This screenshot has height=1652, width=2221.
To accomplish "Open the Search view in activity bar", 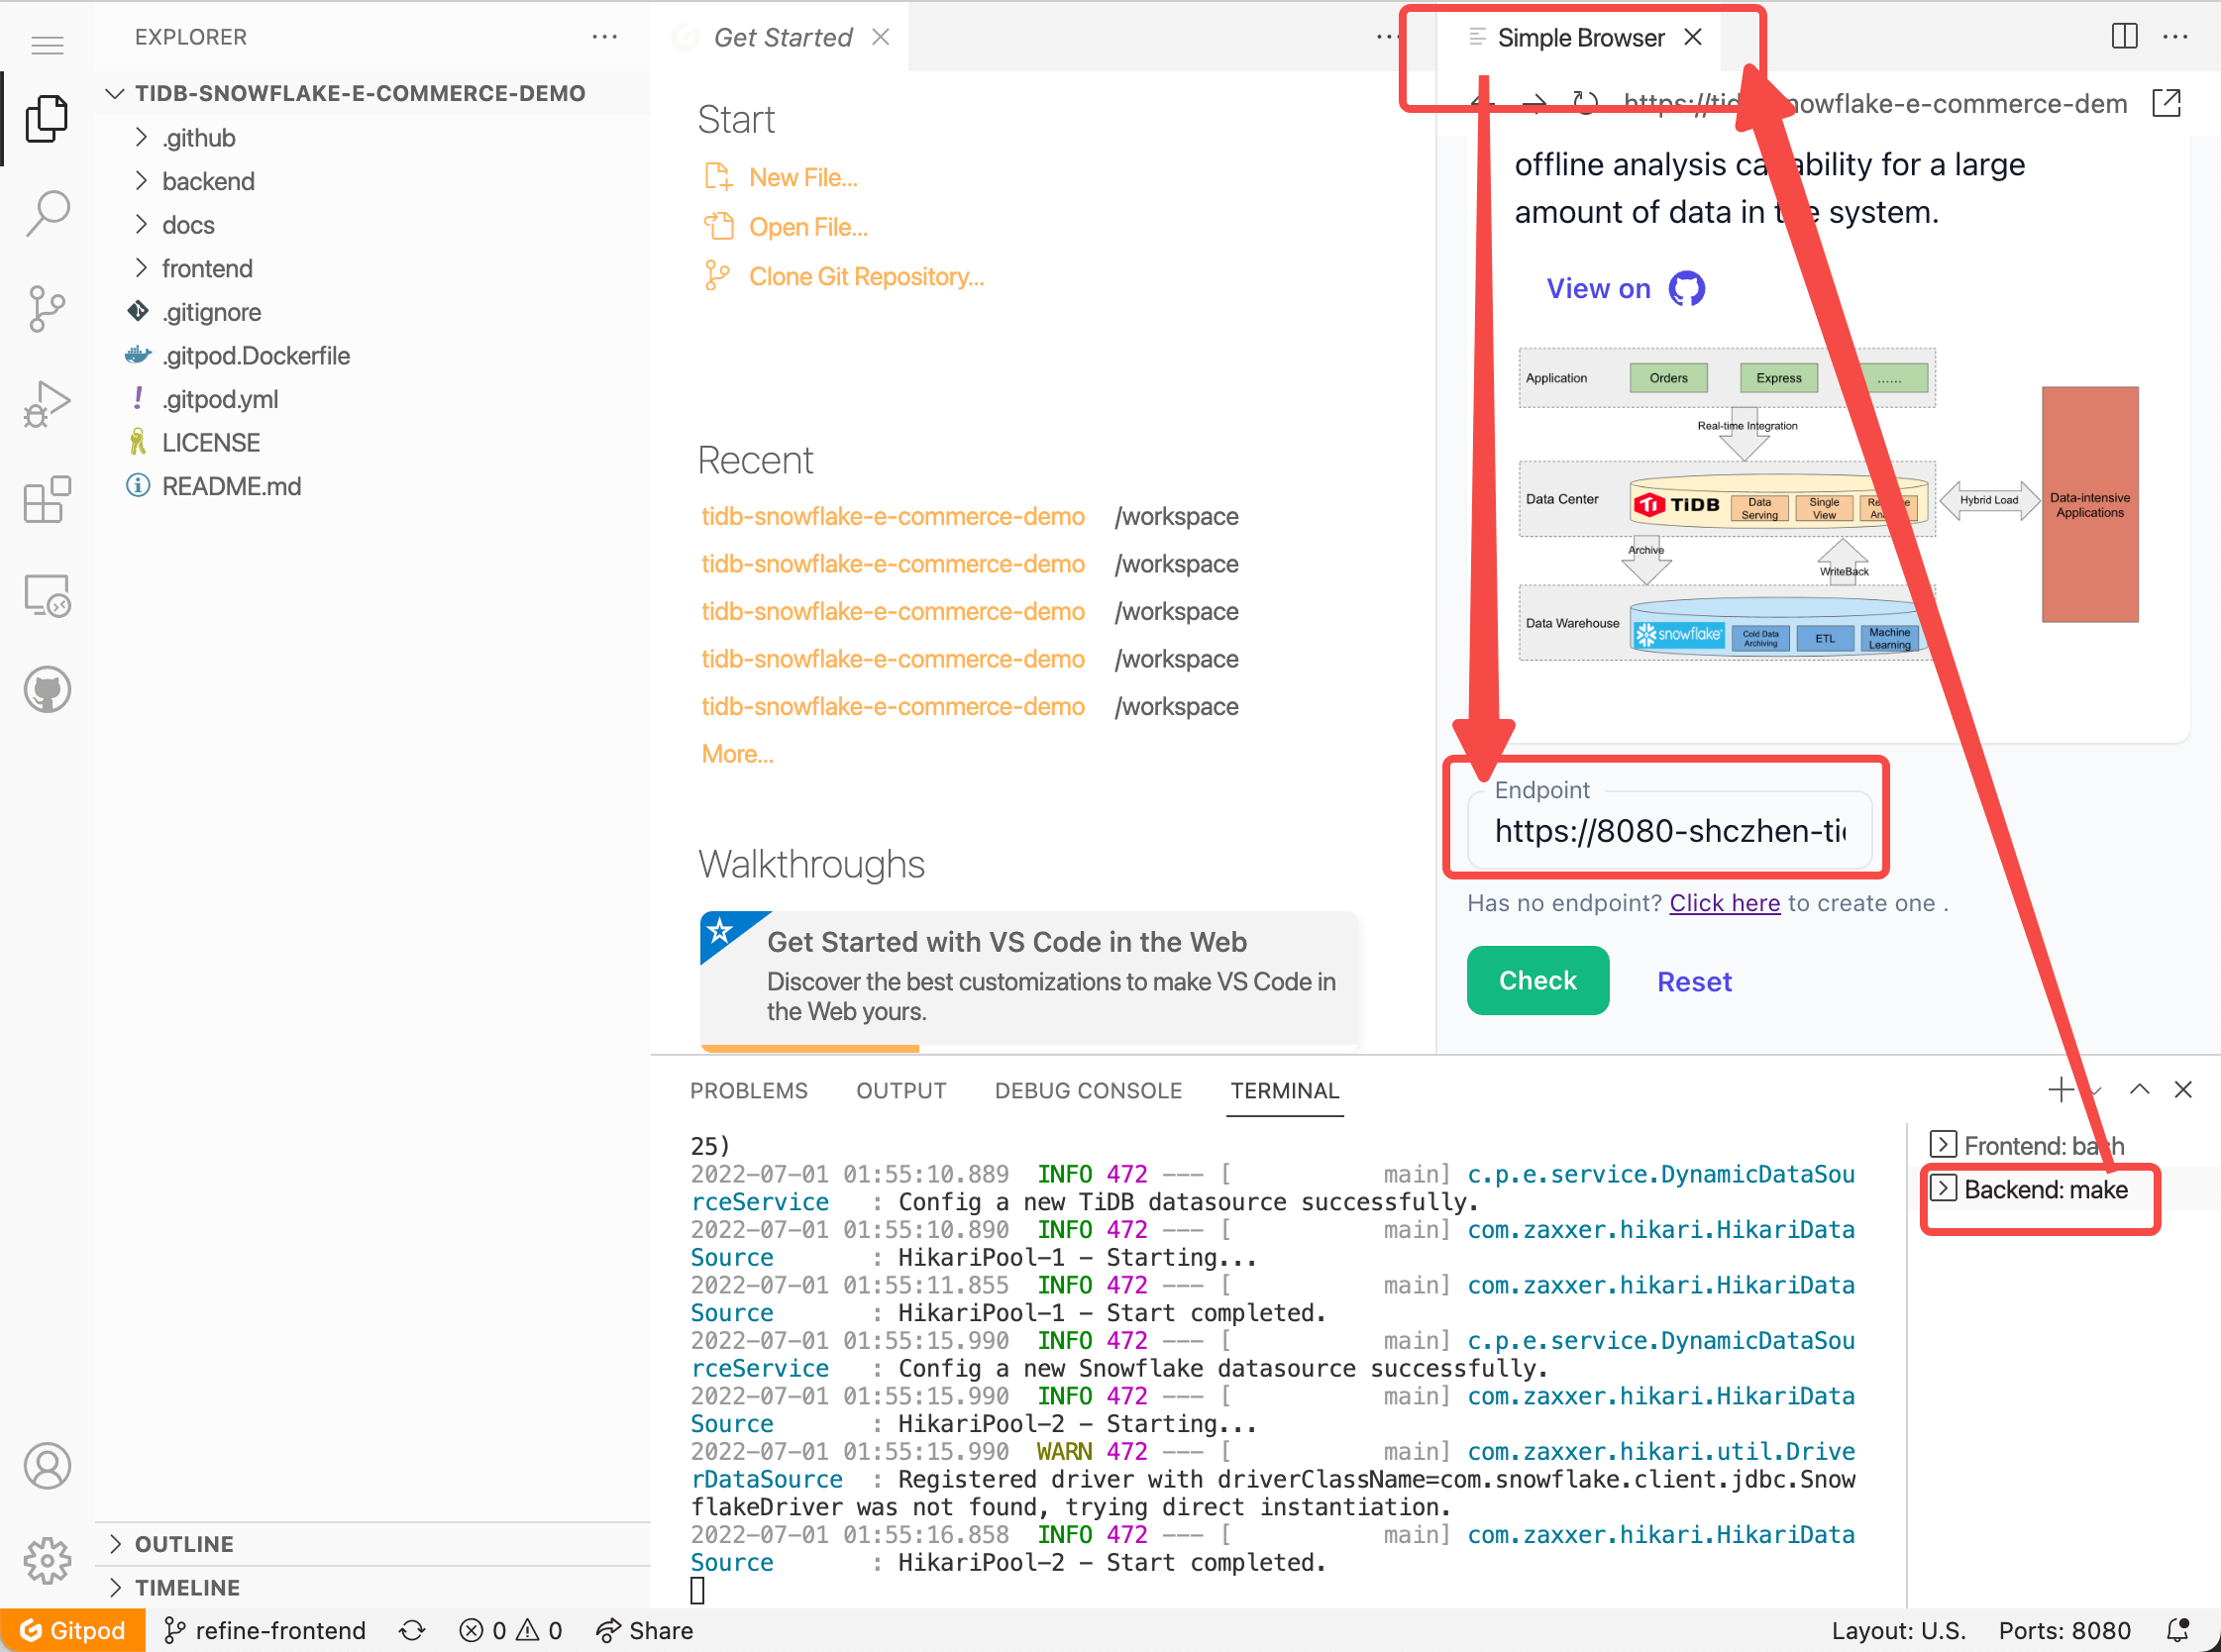I will click(x=47, y=213).
